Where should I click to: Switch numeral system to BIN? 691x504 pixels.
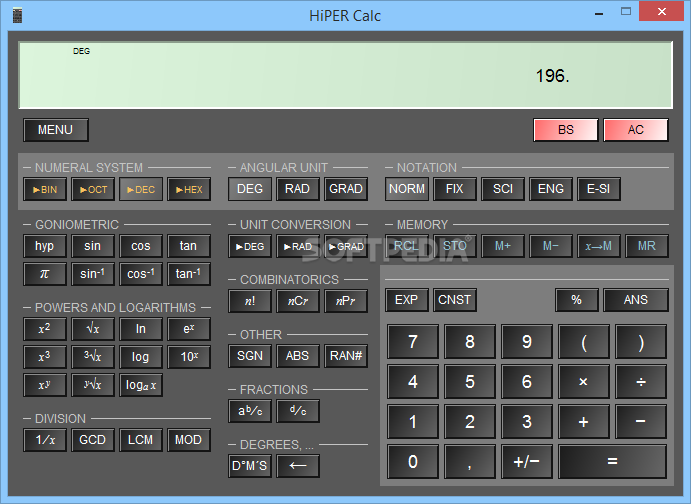[x=45, y=189]
